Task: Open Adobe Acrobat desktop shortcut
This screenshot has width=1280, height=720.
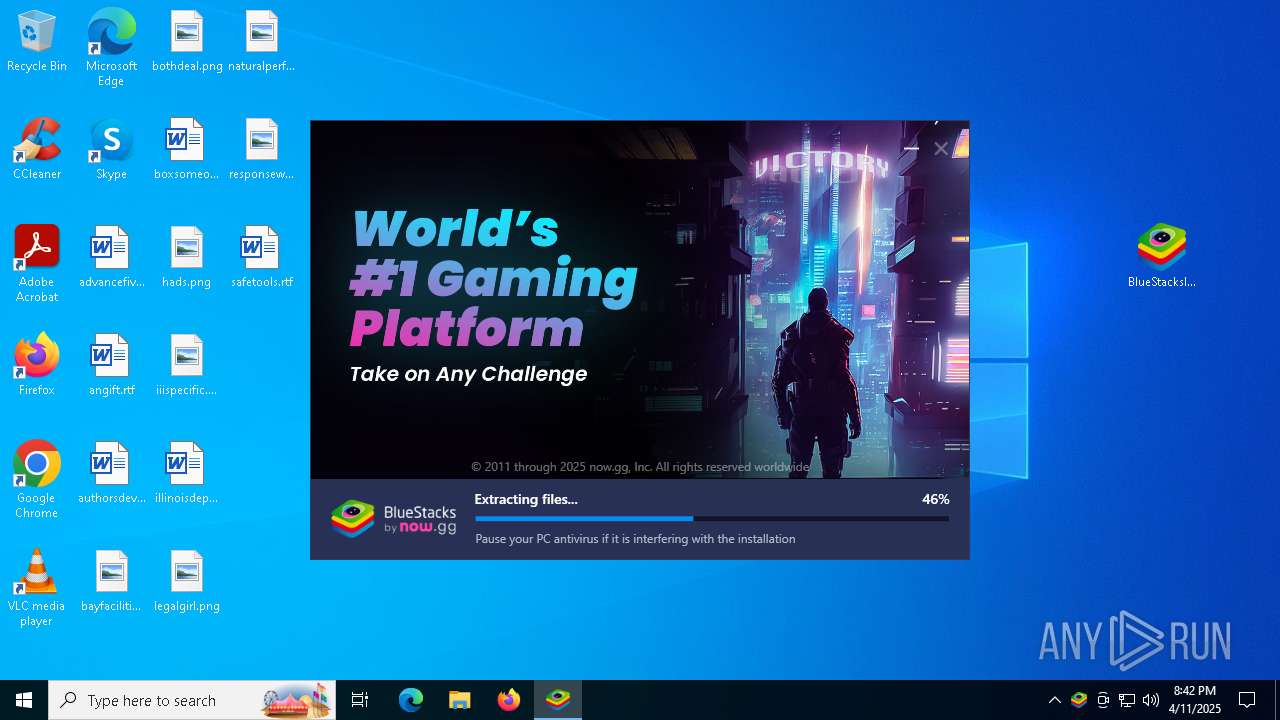Action: [x=37, y=263]
